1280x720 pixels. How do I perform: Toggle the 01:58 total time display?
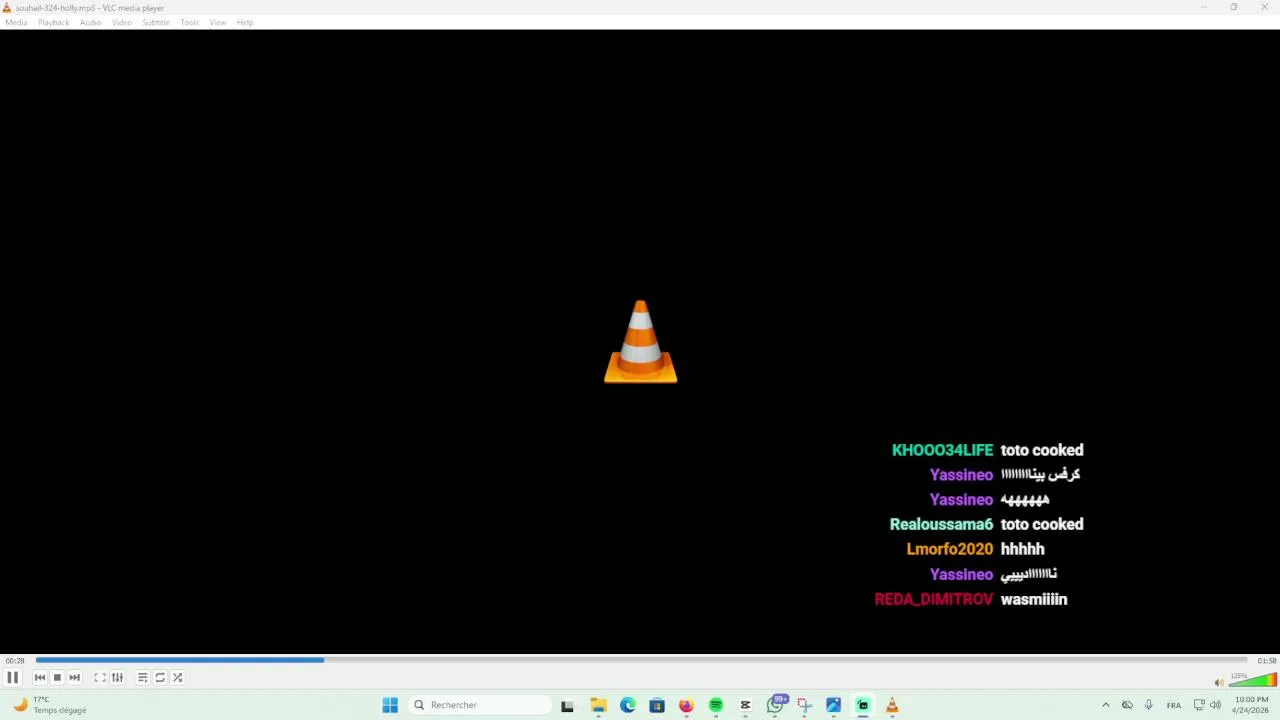[1266, 660]
